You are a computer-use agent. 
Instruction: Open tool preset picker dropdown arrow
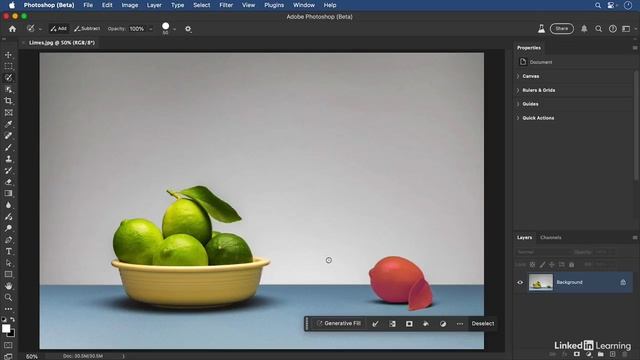pos(40,29)
